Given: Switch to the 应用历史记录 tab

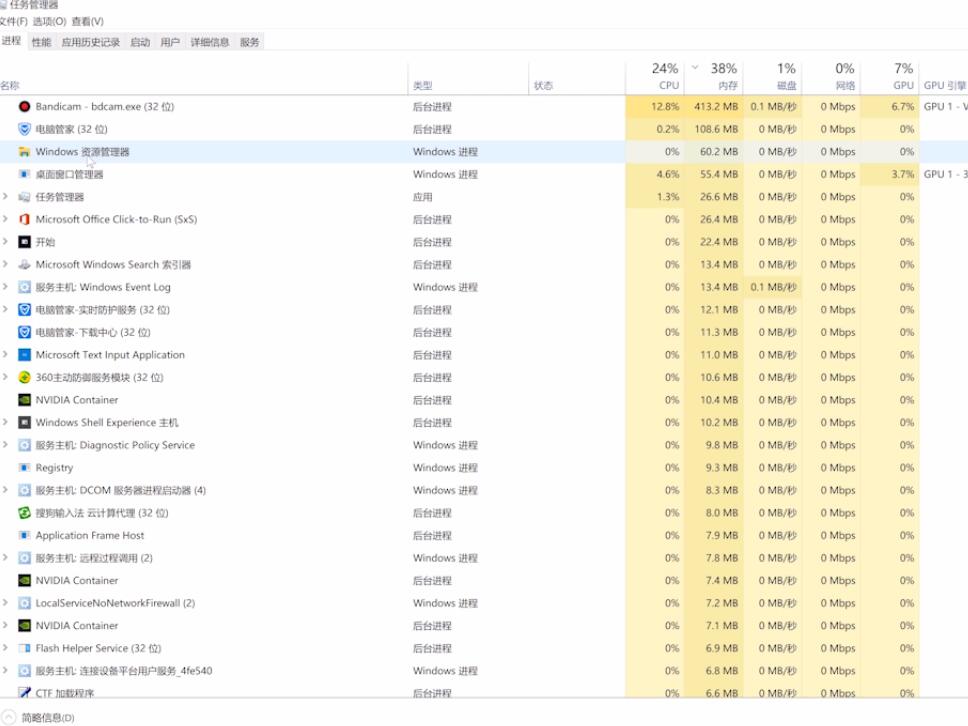Looking at the screenshot, I should 91,42.
